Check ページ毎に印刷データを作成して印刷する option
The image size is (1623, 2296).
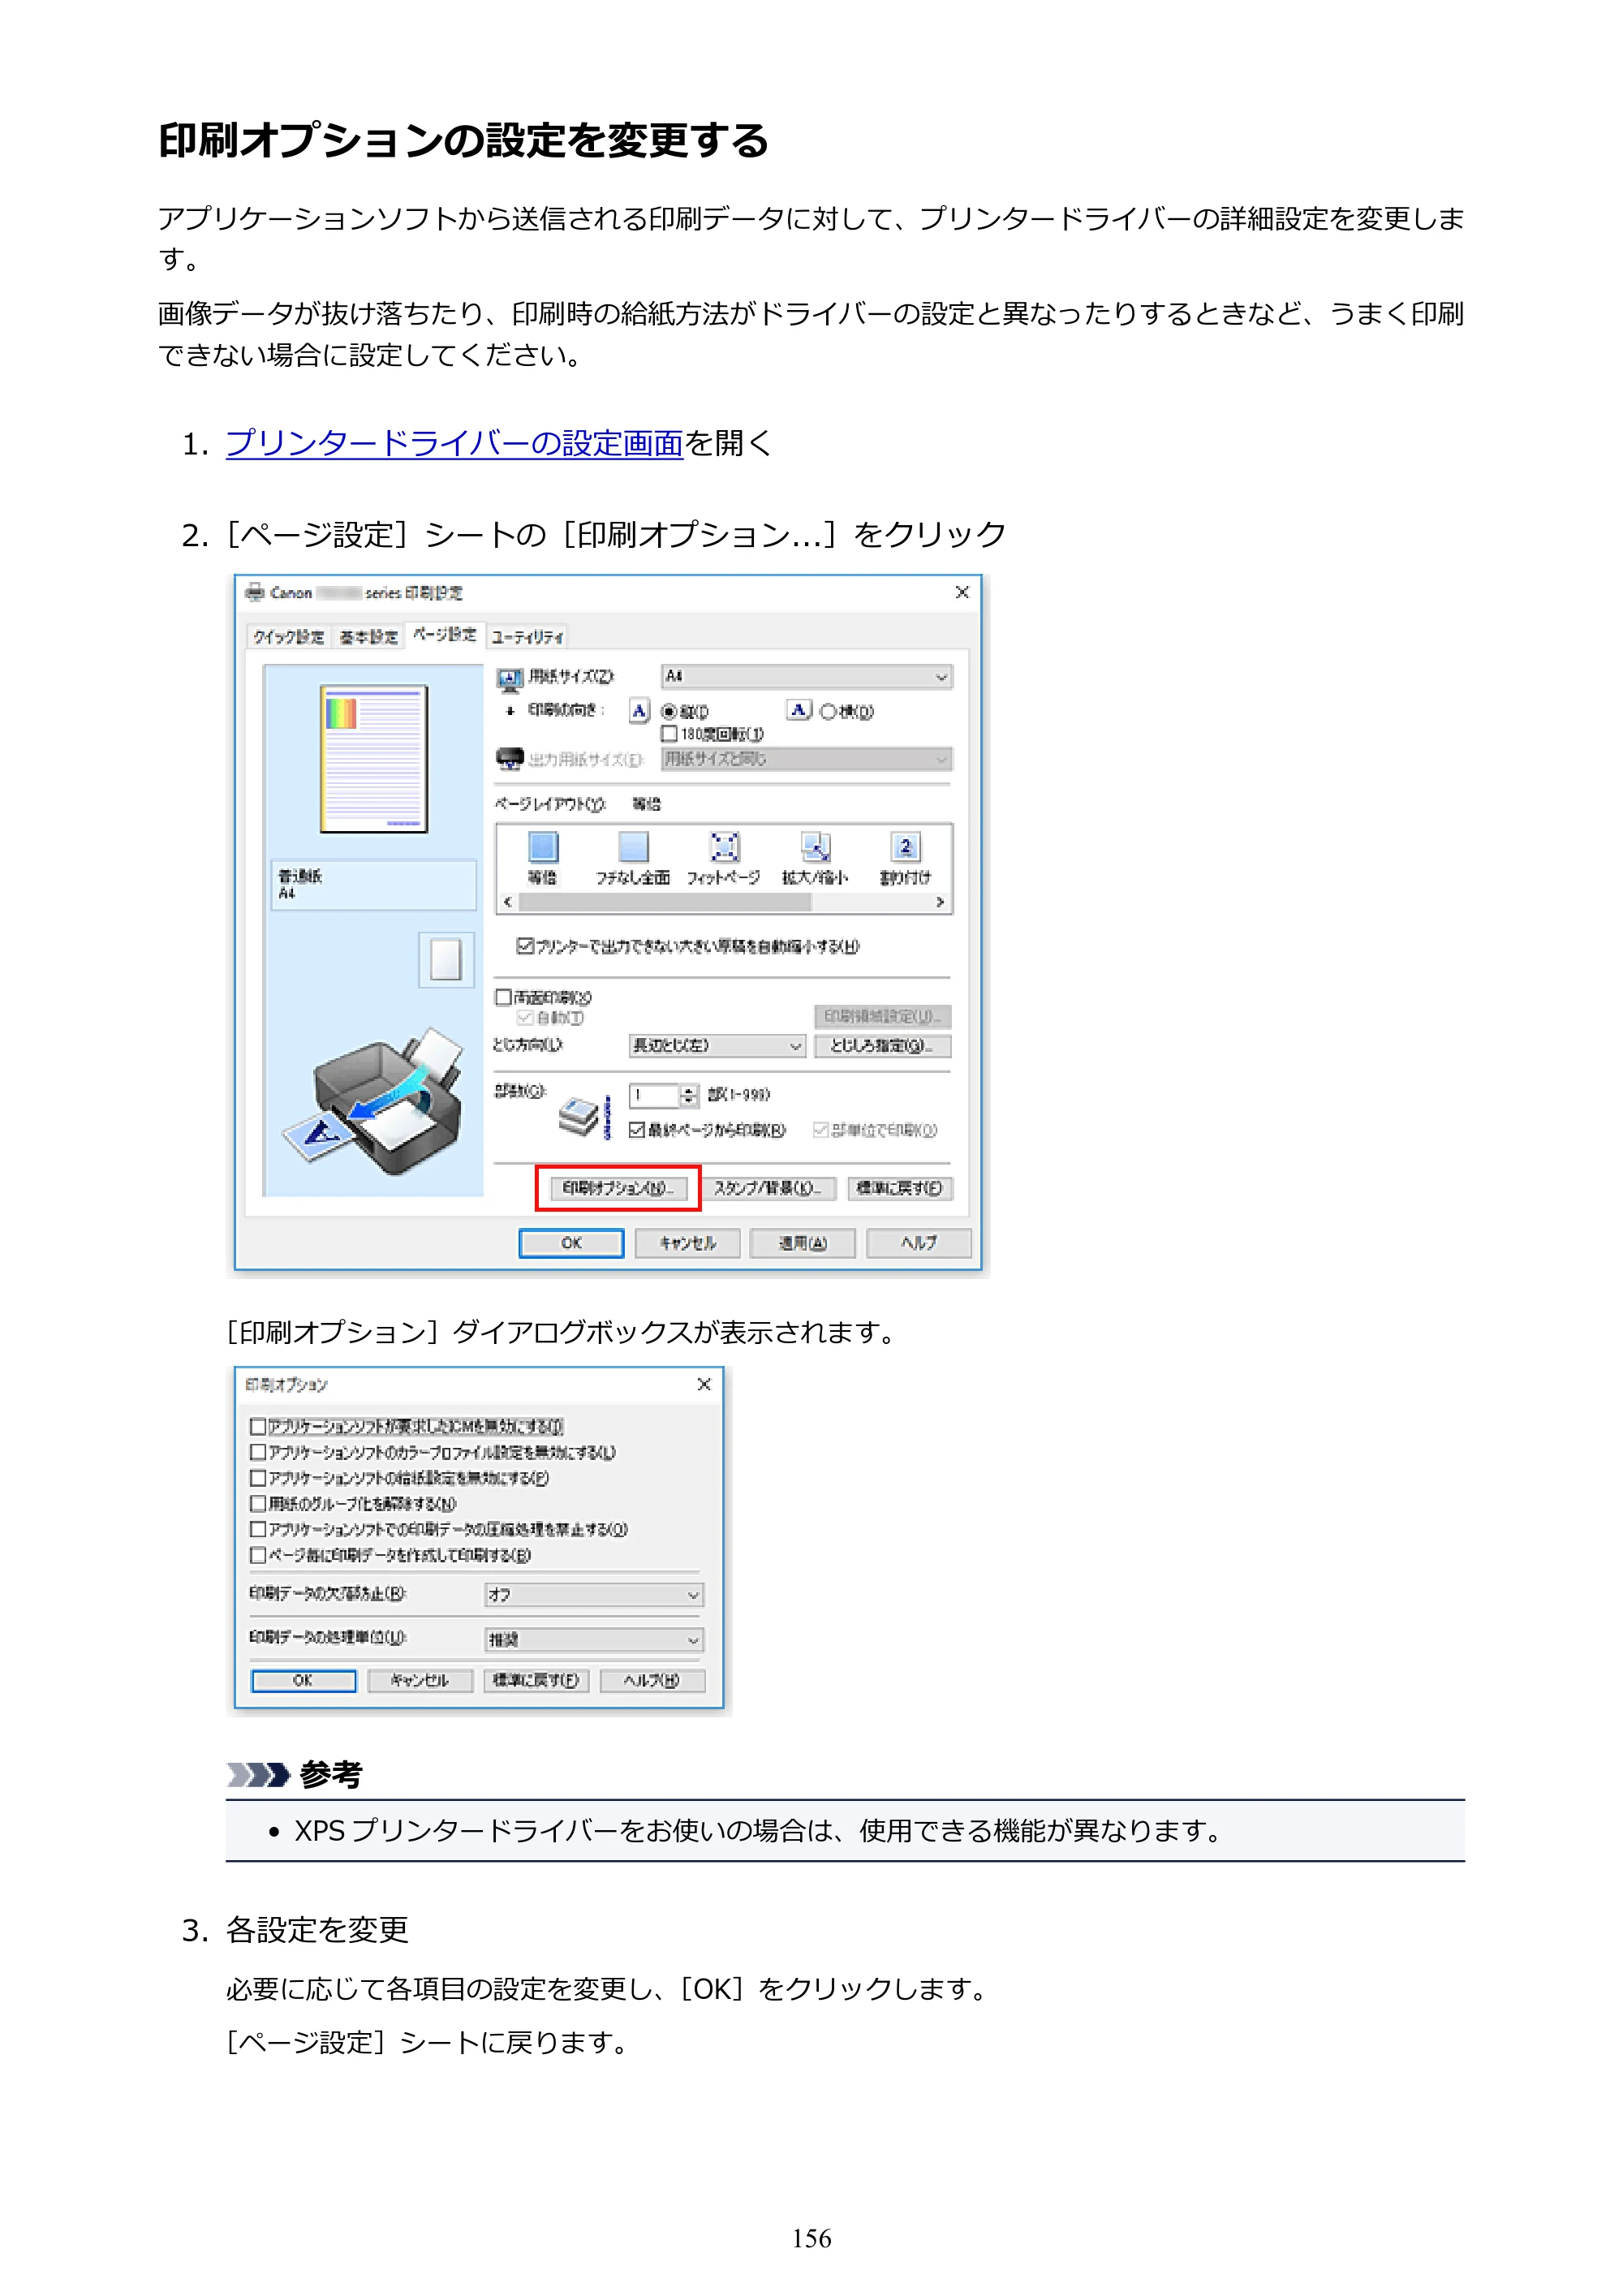coord(258,1555)
